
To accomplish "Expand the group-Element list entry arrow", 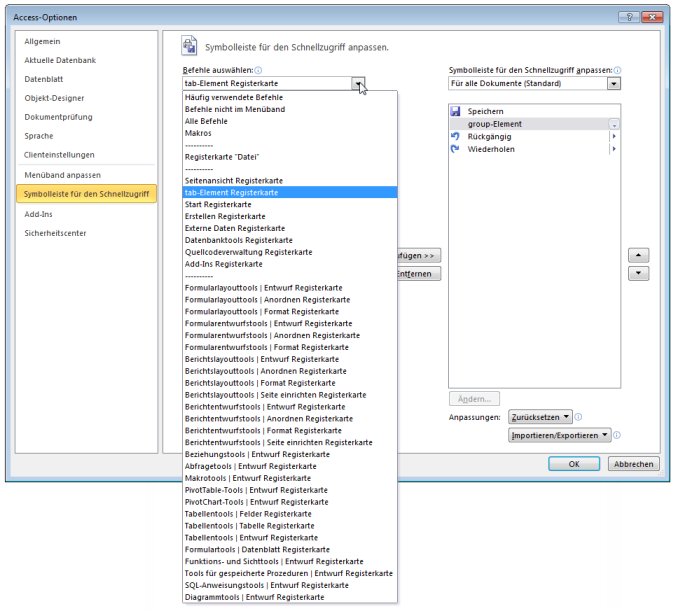I will click(614, 124).
